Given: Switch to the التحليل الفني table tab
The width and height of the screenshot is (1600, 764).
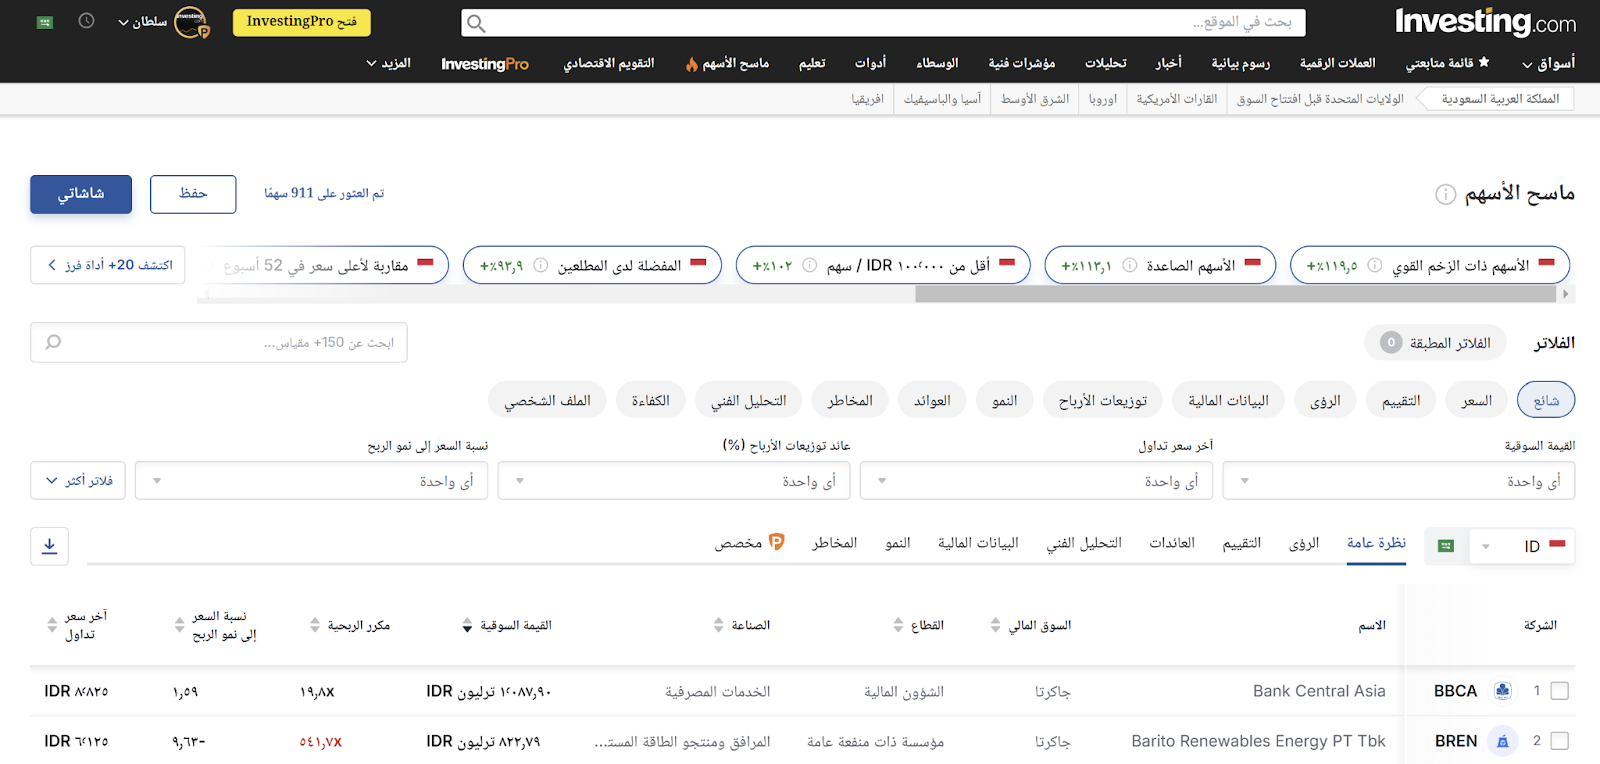Looking at the screenshot, I should tap(1084, 543).
